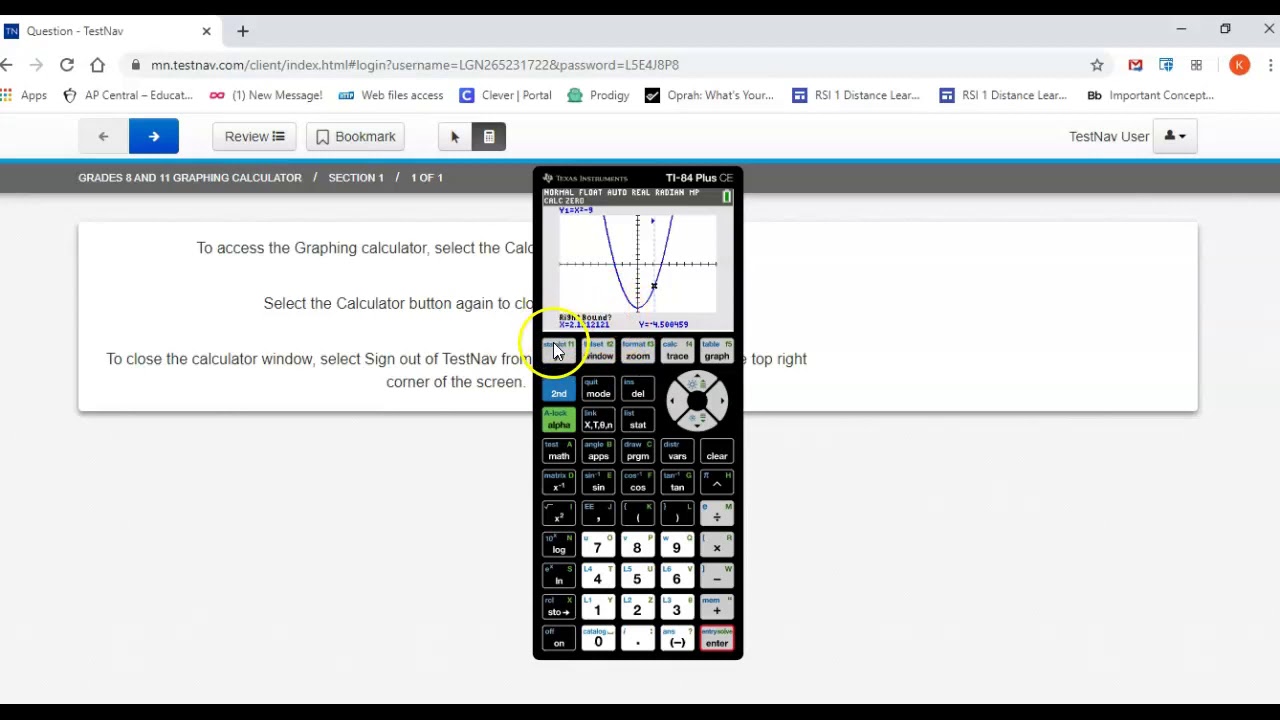Click the browser reload icon
The height and width of the screenshot is (720, 1280).
tap(67, 65)
